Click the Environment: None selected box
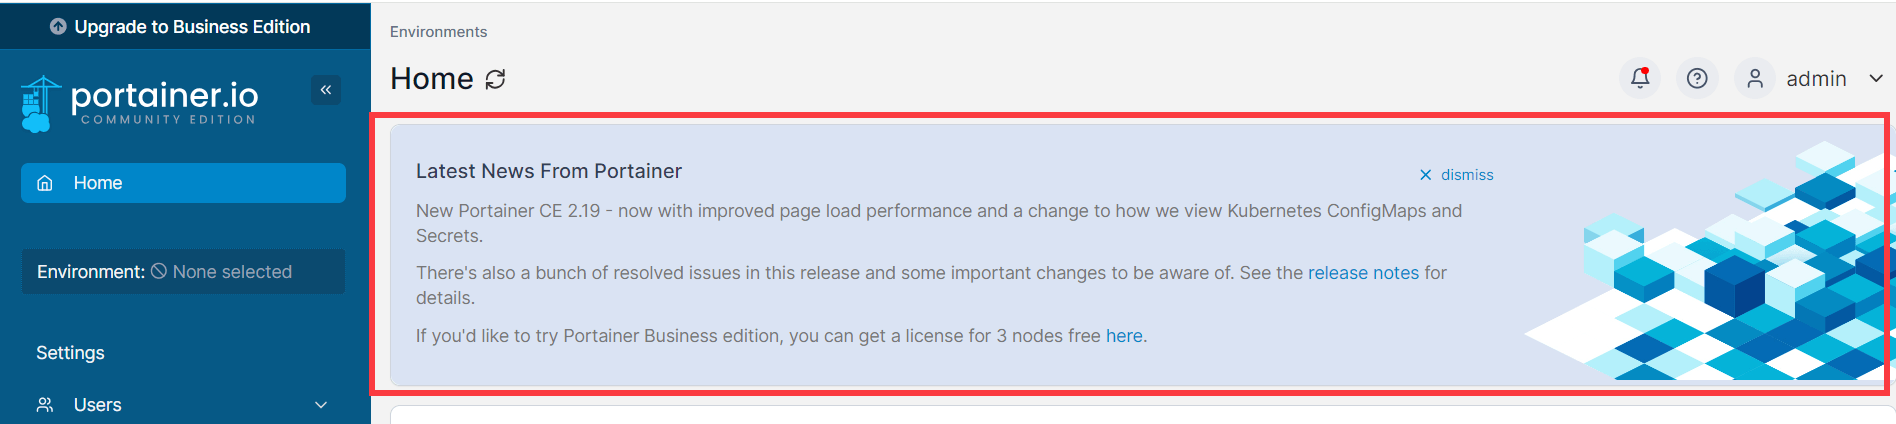This screenshot has width=1896, height=424. coord(183,272)
